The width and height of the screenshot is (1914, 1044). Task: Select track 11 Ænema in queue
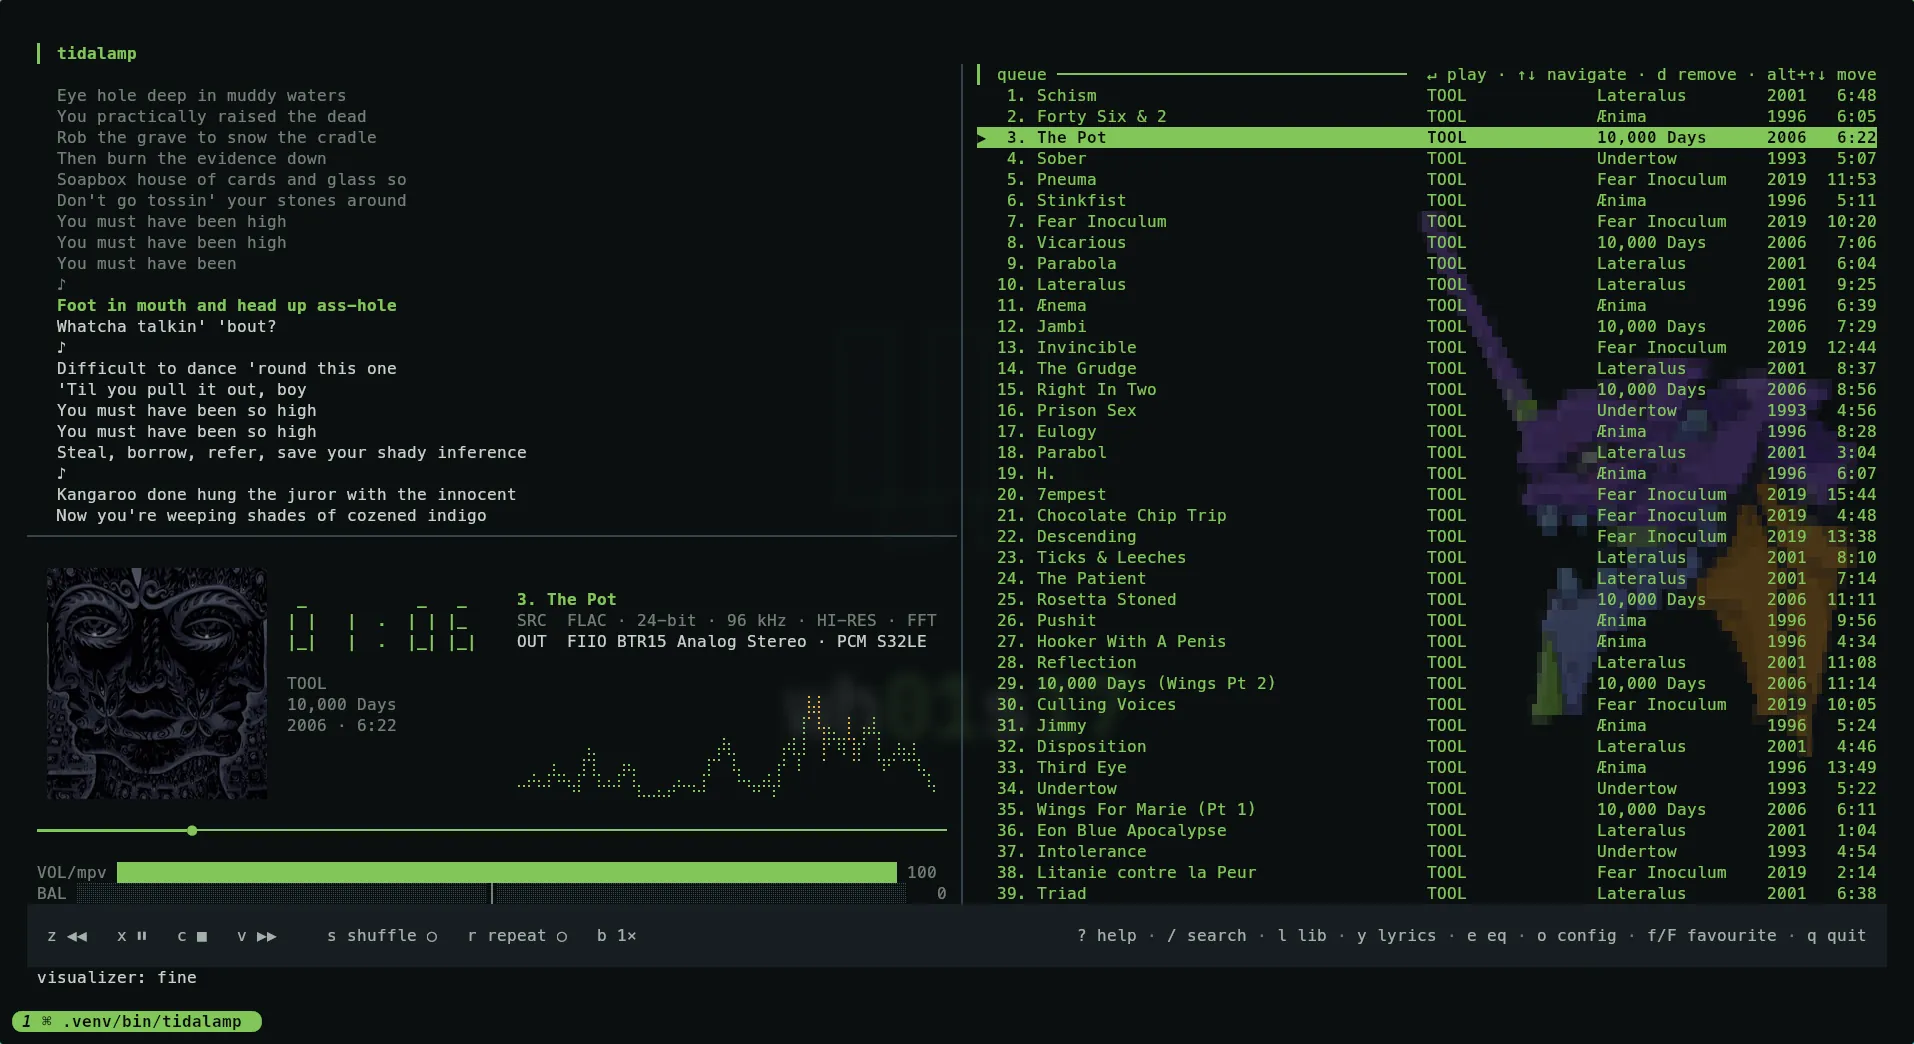pyautogui.click(x=1427, y=306)
